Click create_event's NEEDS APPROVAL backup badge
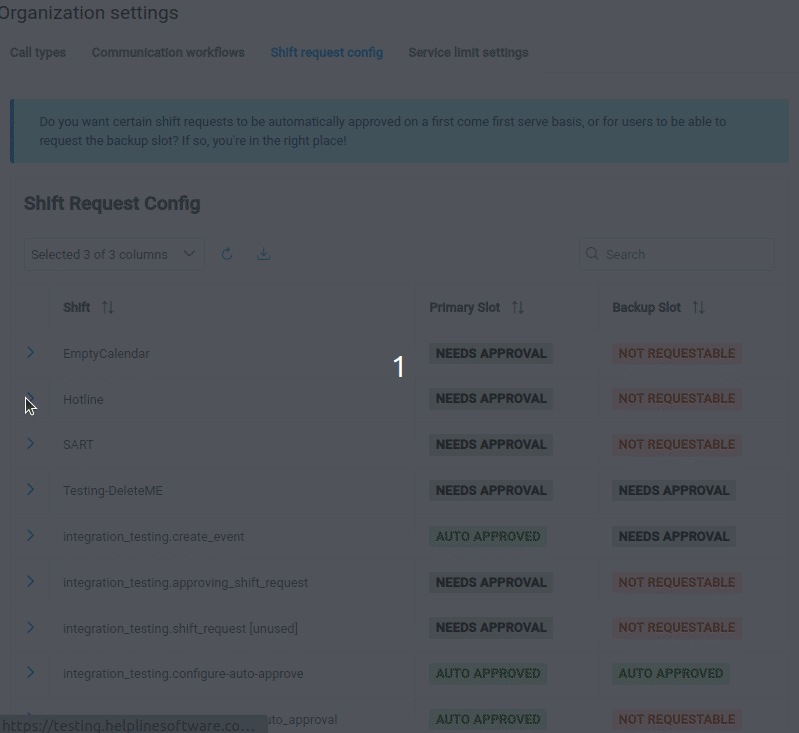This screenshot has height=733, width=799. pos(674,536)
